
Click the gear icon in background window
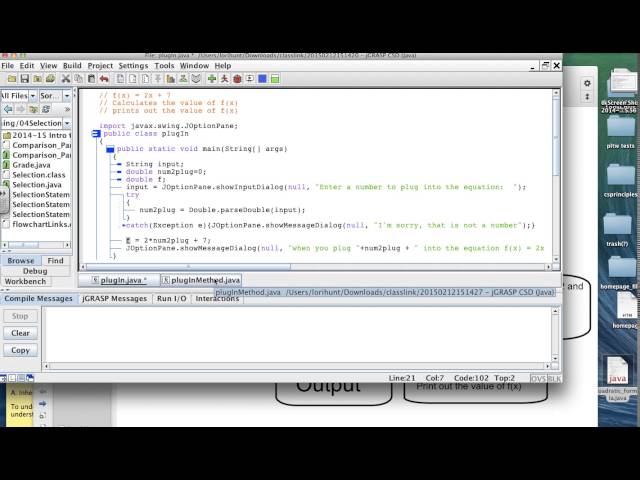point(587,83)
